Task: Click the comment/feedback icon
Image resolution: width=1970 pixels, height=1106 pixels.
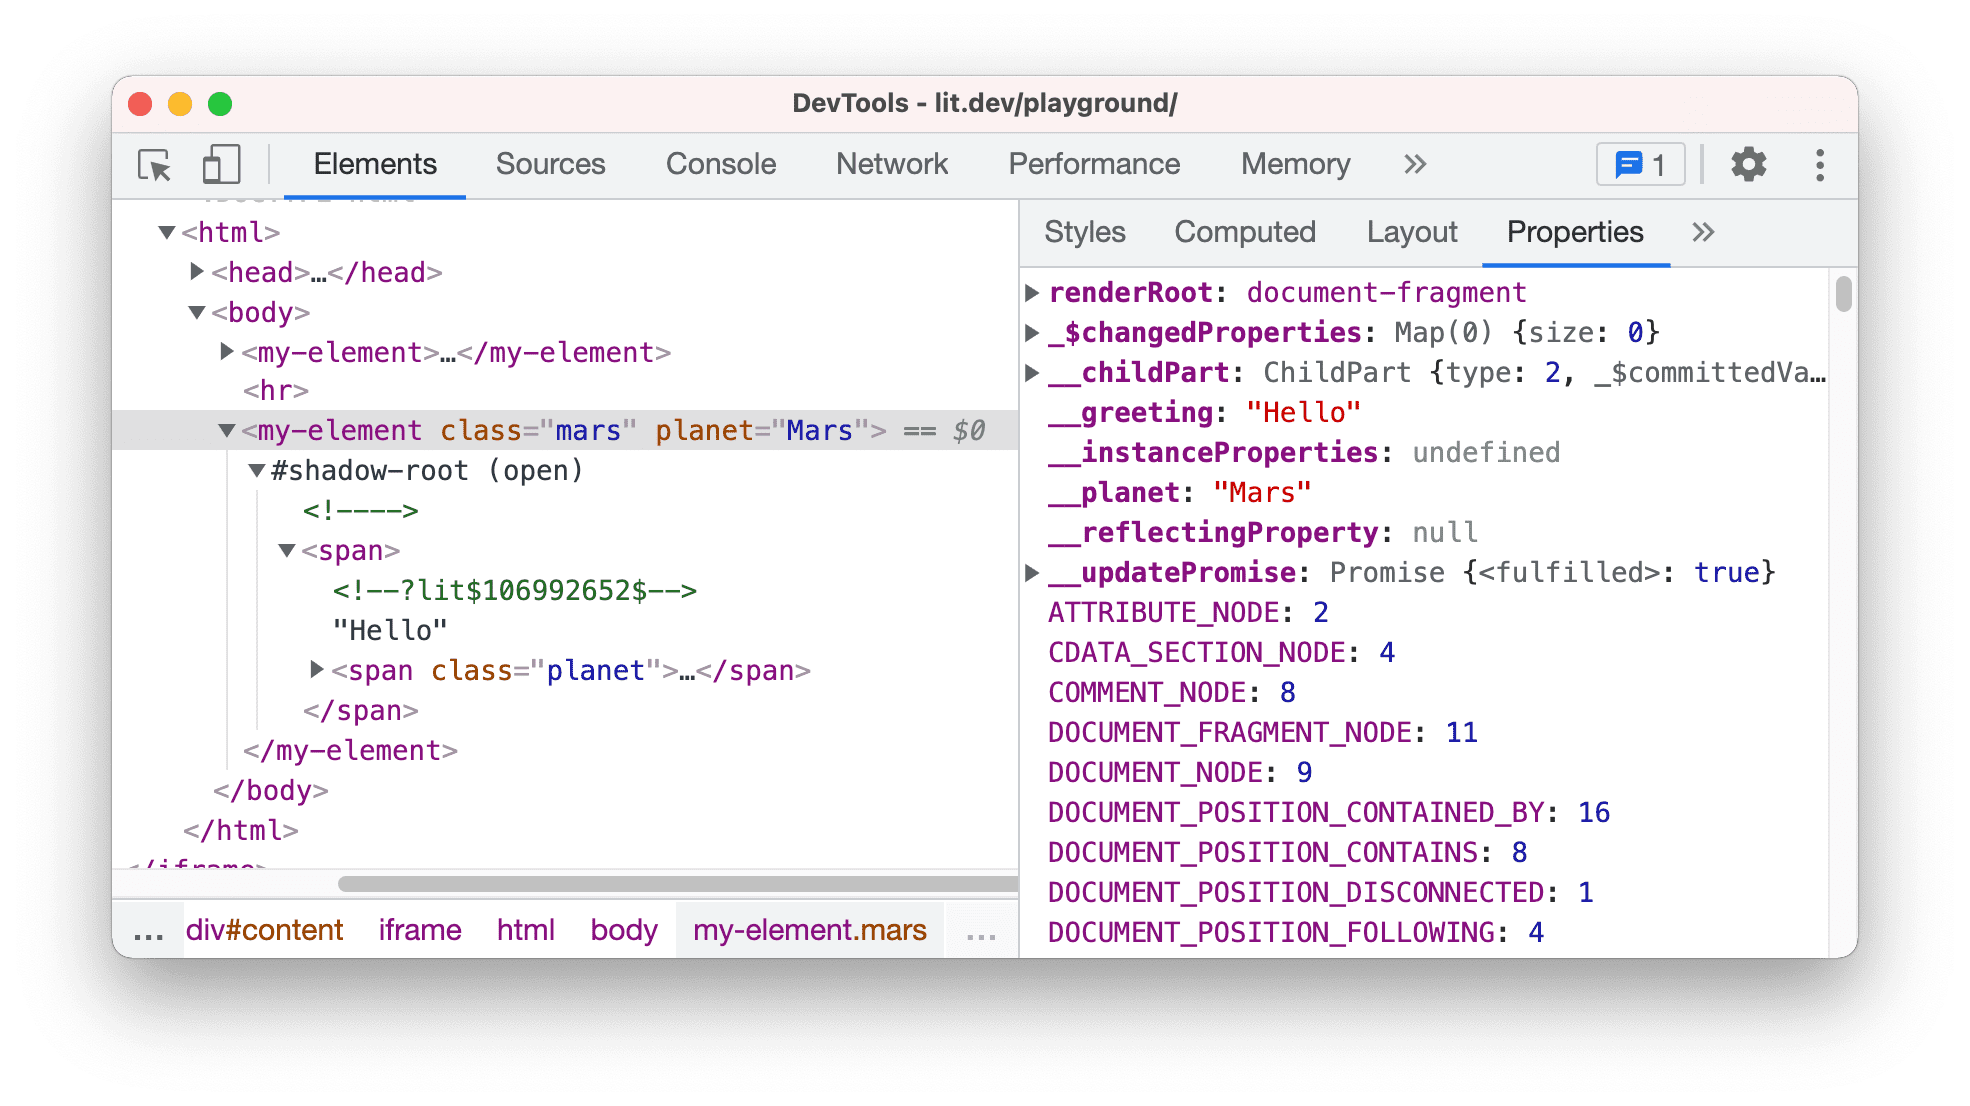Action: [1641, 165]
